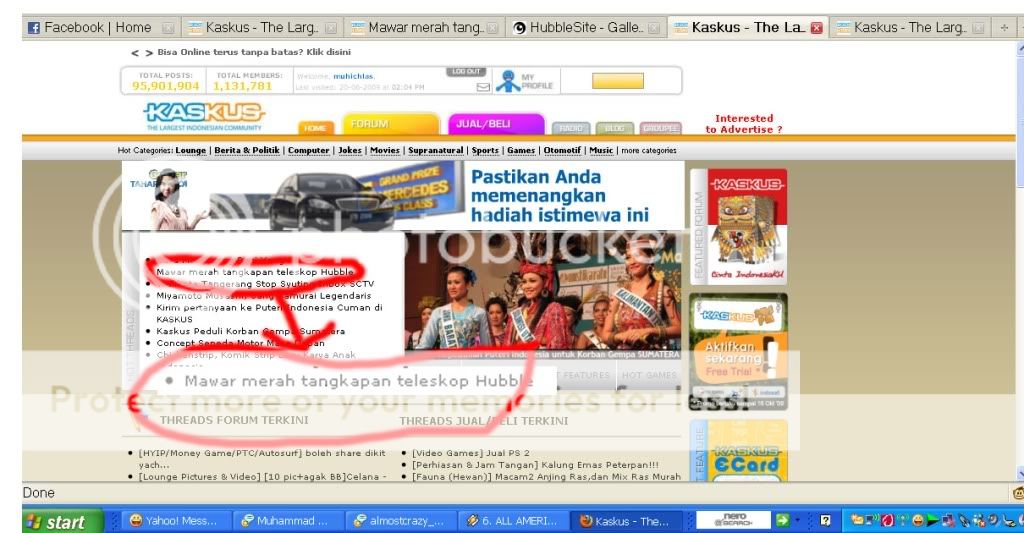Click the more categories link
Image resolution: width=1024 pixels, height=533 pixels.
click(x=648, y=150)
